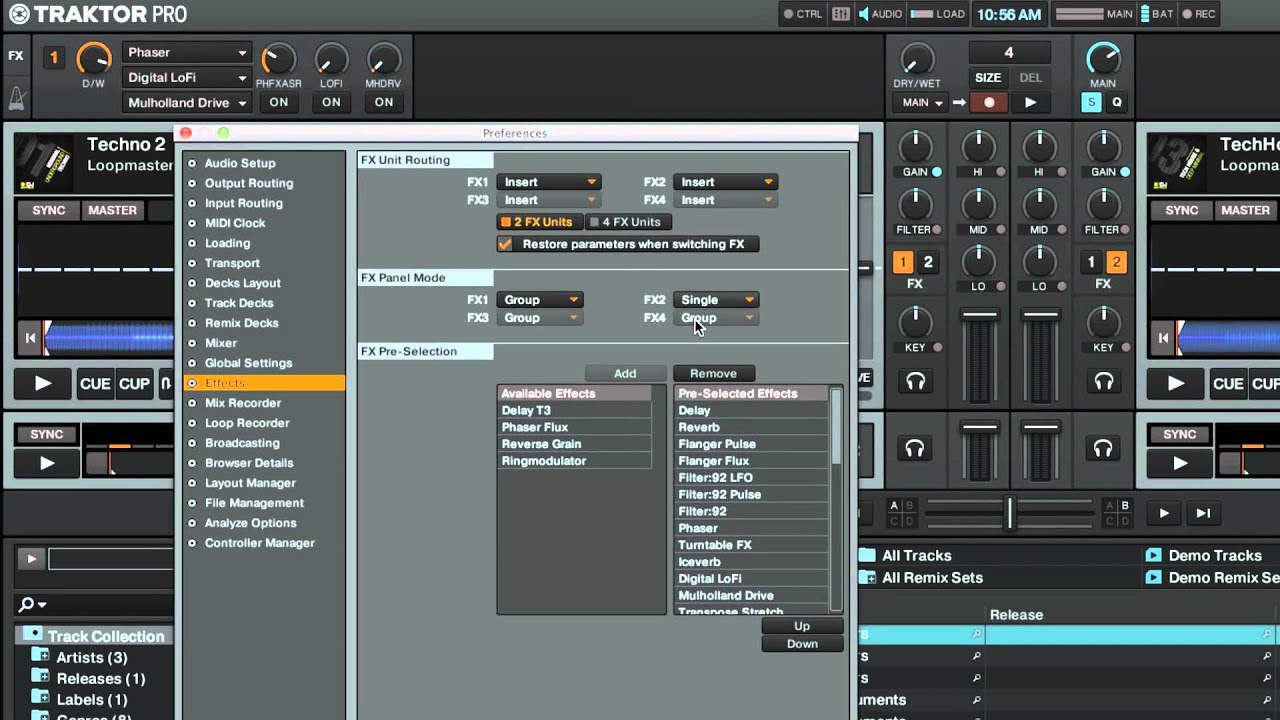The image size is (1280, 720).
Task: Move selected effect Down
Action: pyautogui.click(x=802, y=644)
